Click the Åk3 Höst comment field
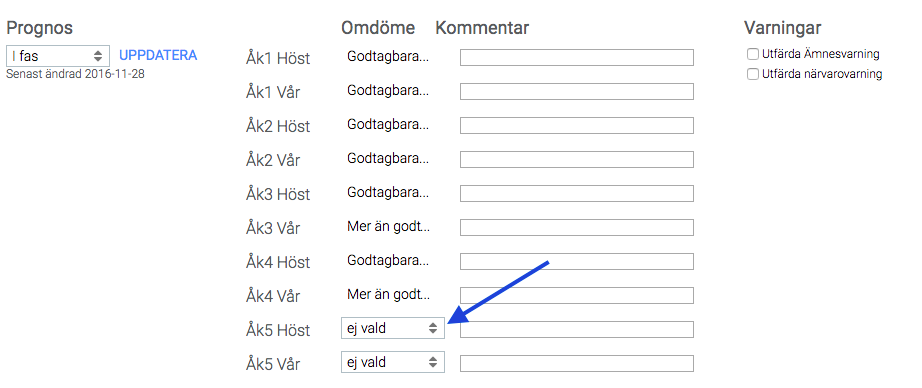The image size is (922, 388). pos(576,193)
